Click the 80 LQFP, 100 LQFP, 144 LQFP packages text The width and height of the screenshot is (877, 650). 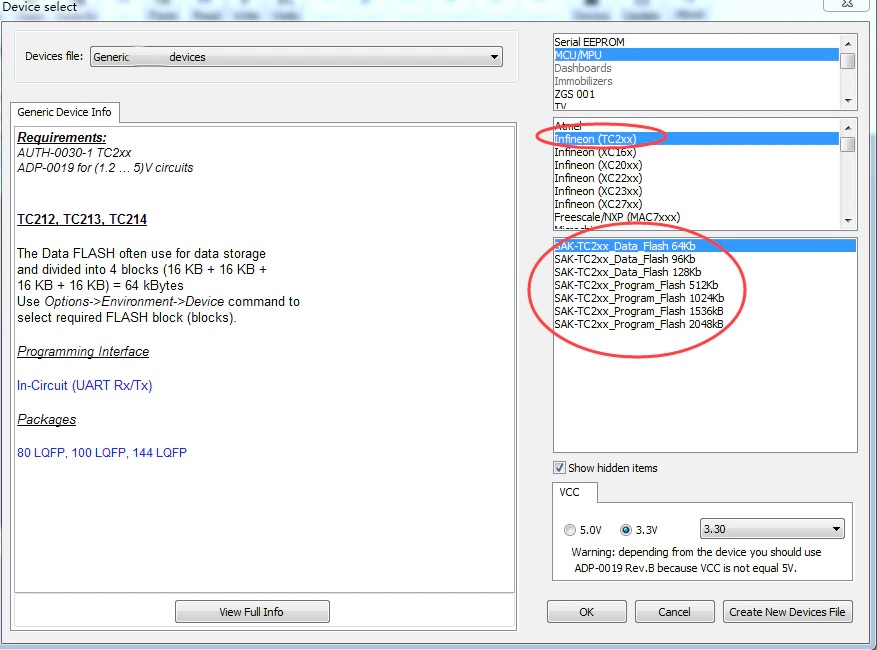click(x=102, y=453)
